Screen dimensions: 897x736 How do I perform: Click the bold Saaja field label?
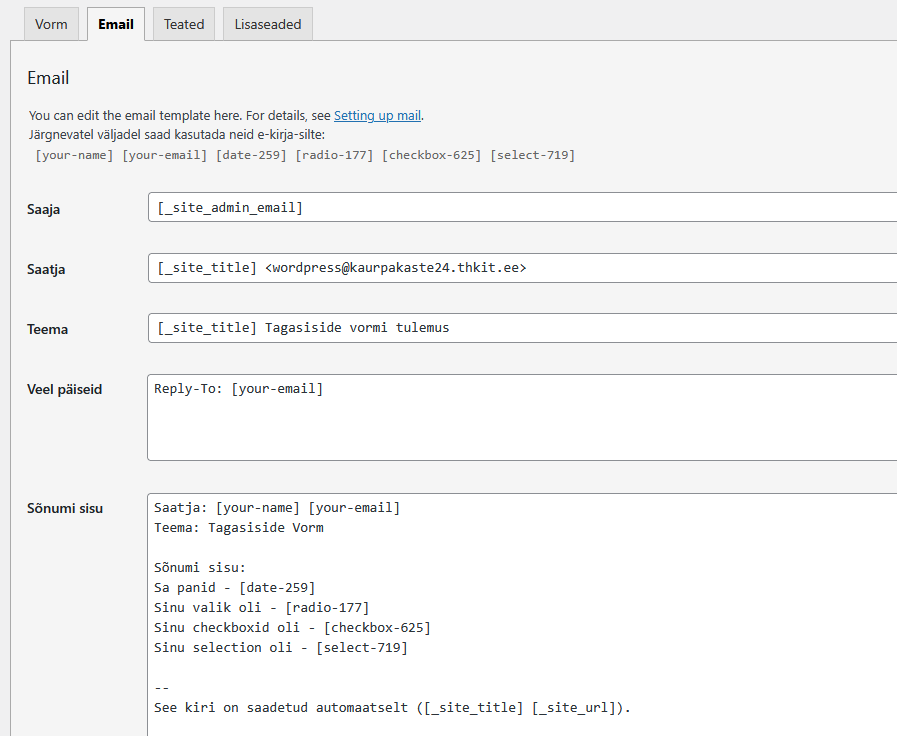[44, 209]
